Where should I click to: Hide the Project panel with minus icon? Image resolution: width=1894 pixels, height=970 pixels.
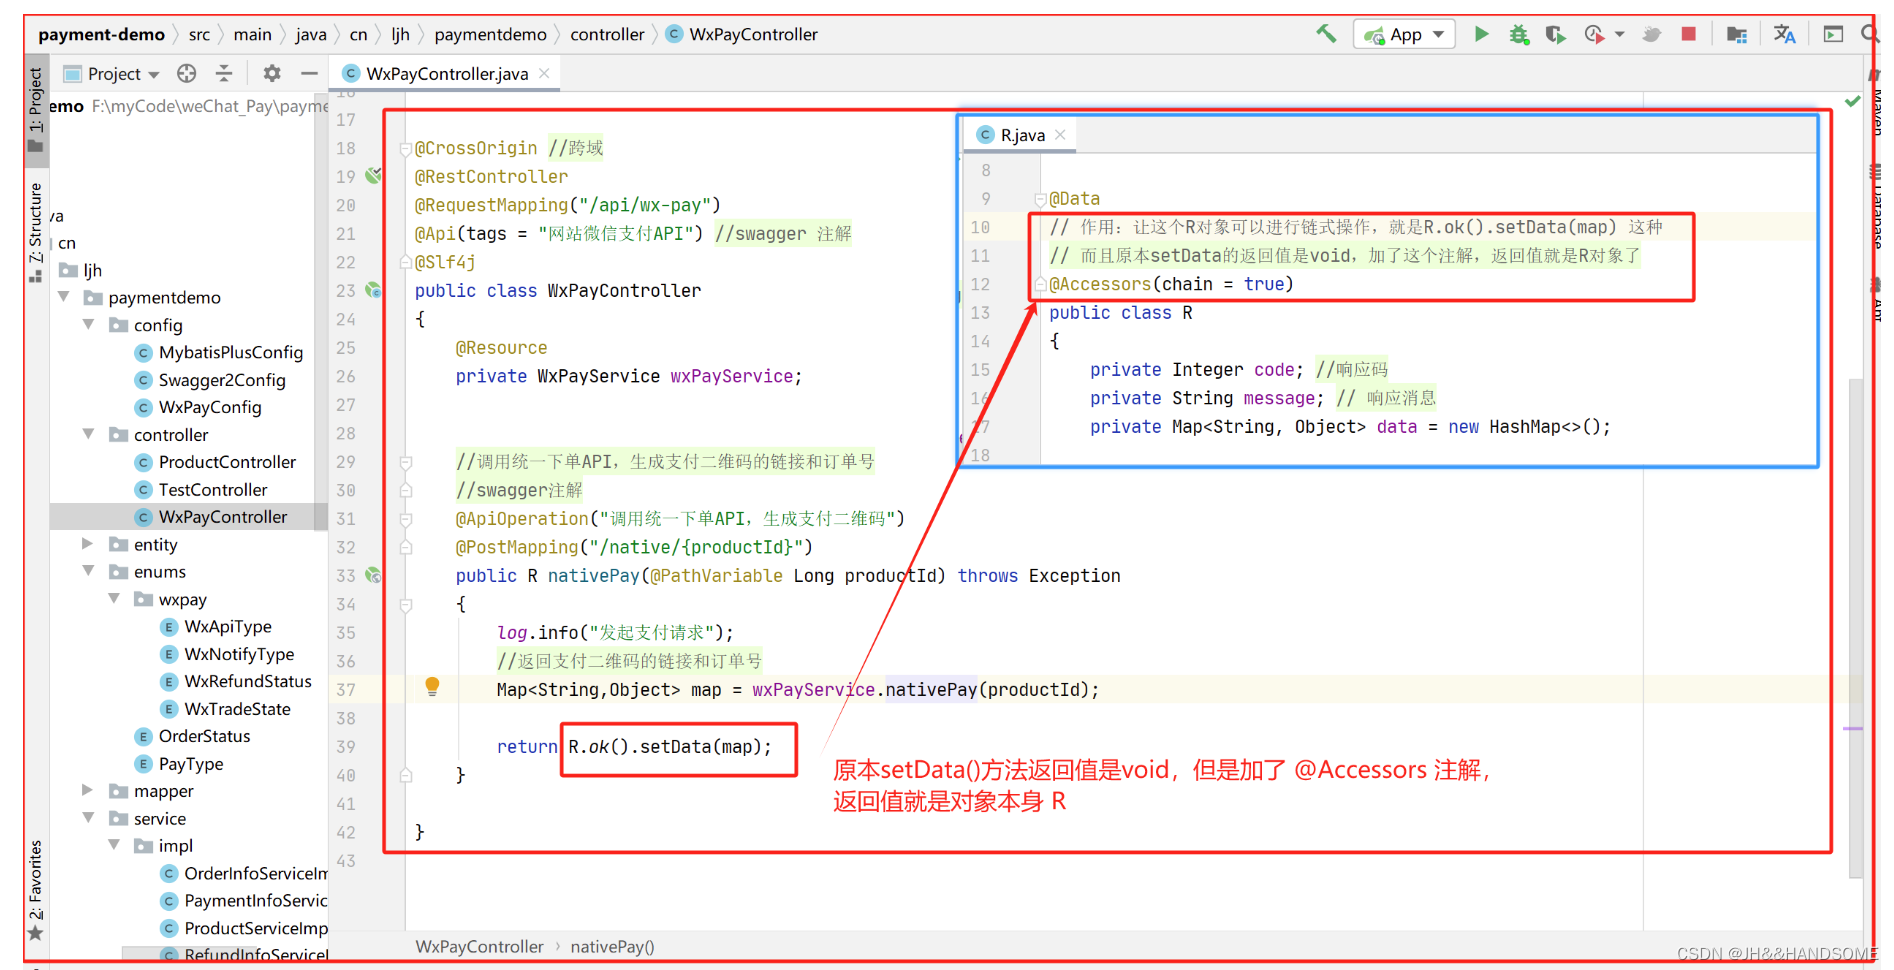click(309, 73)
